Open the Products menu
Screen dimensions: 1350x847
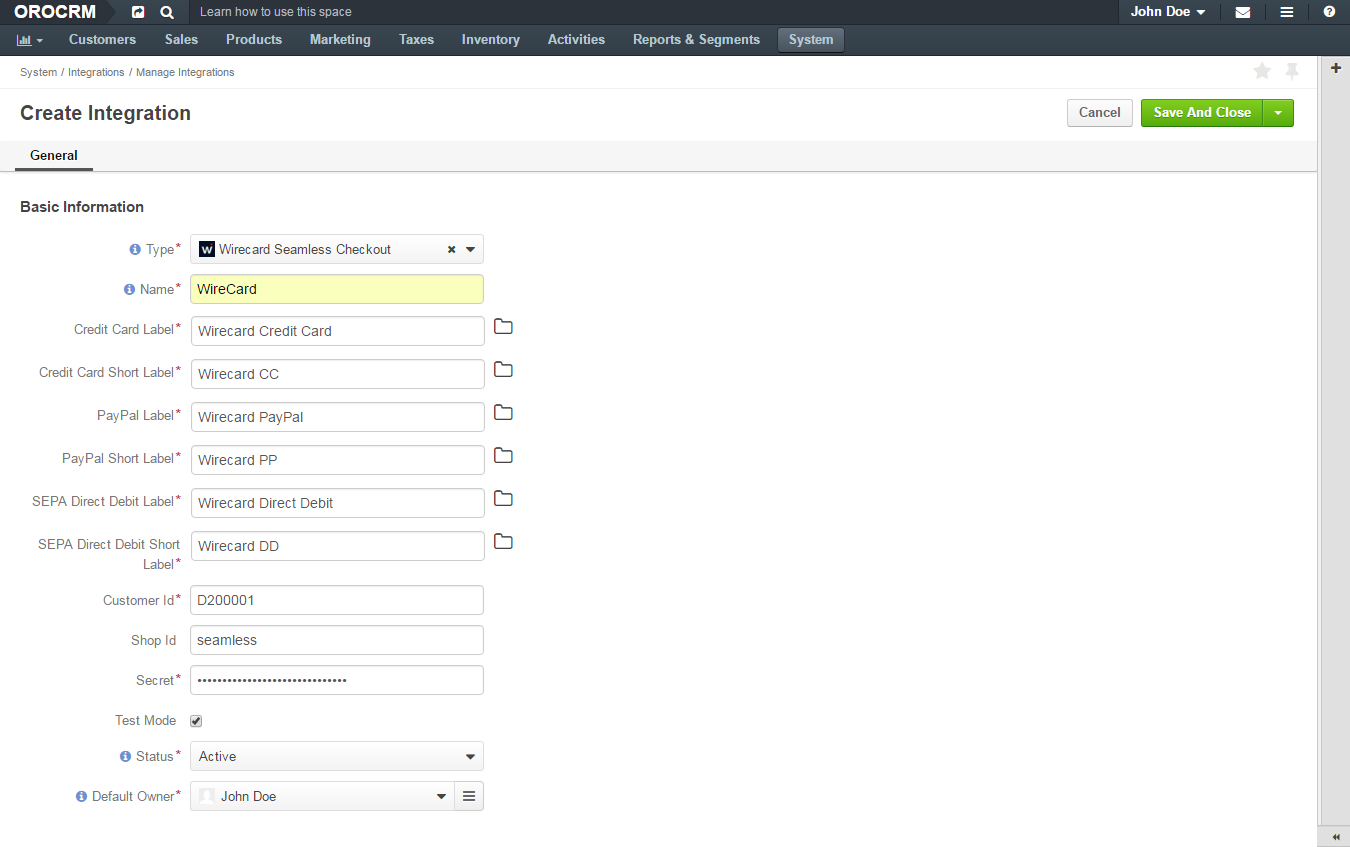tap(254, 40)
